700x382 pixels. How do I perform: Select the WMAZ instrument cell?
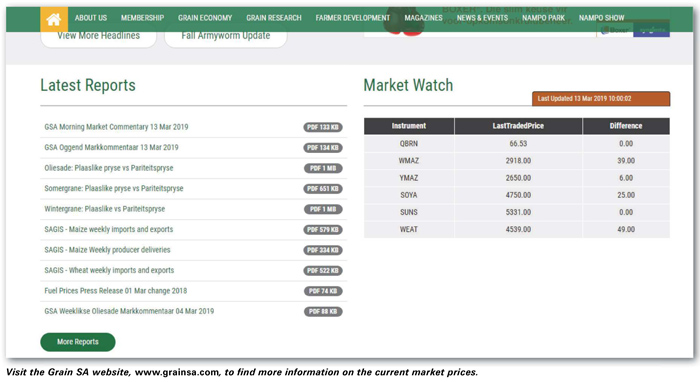[409, 161]
